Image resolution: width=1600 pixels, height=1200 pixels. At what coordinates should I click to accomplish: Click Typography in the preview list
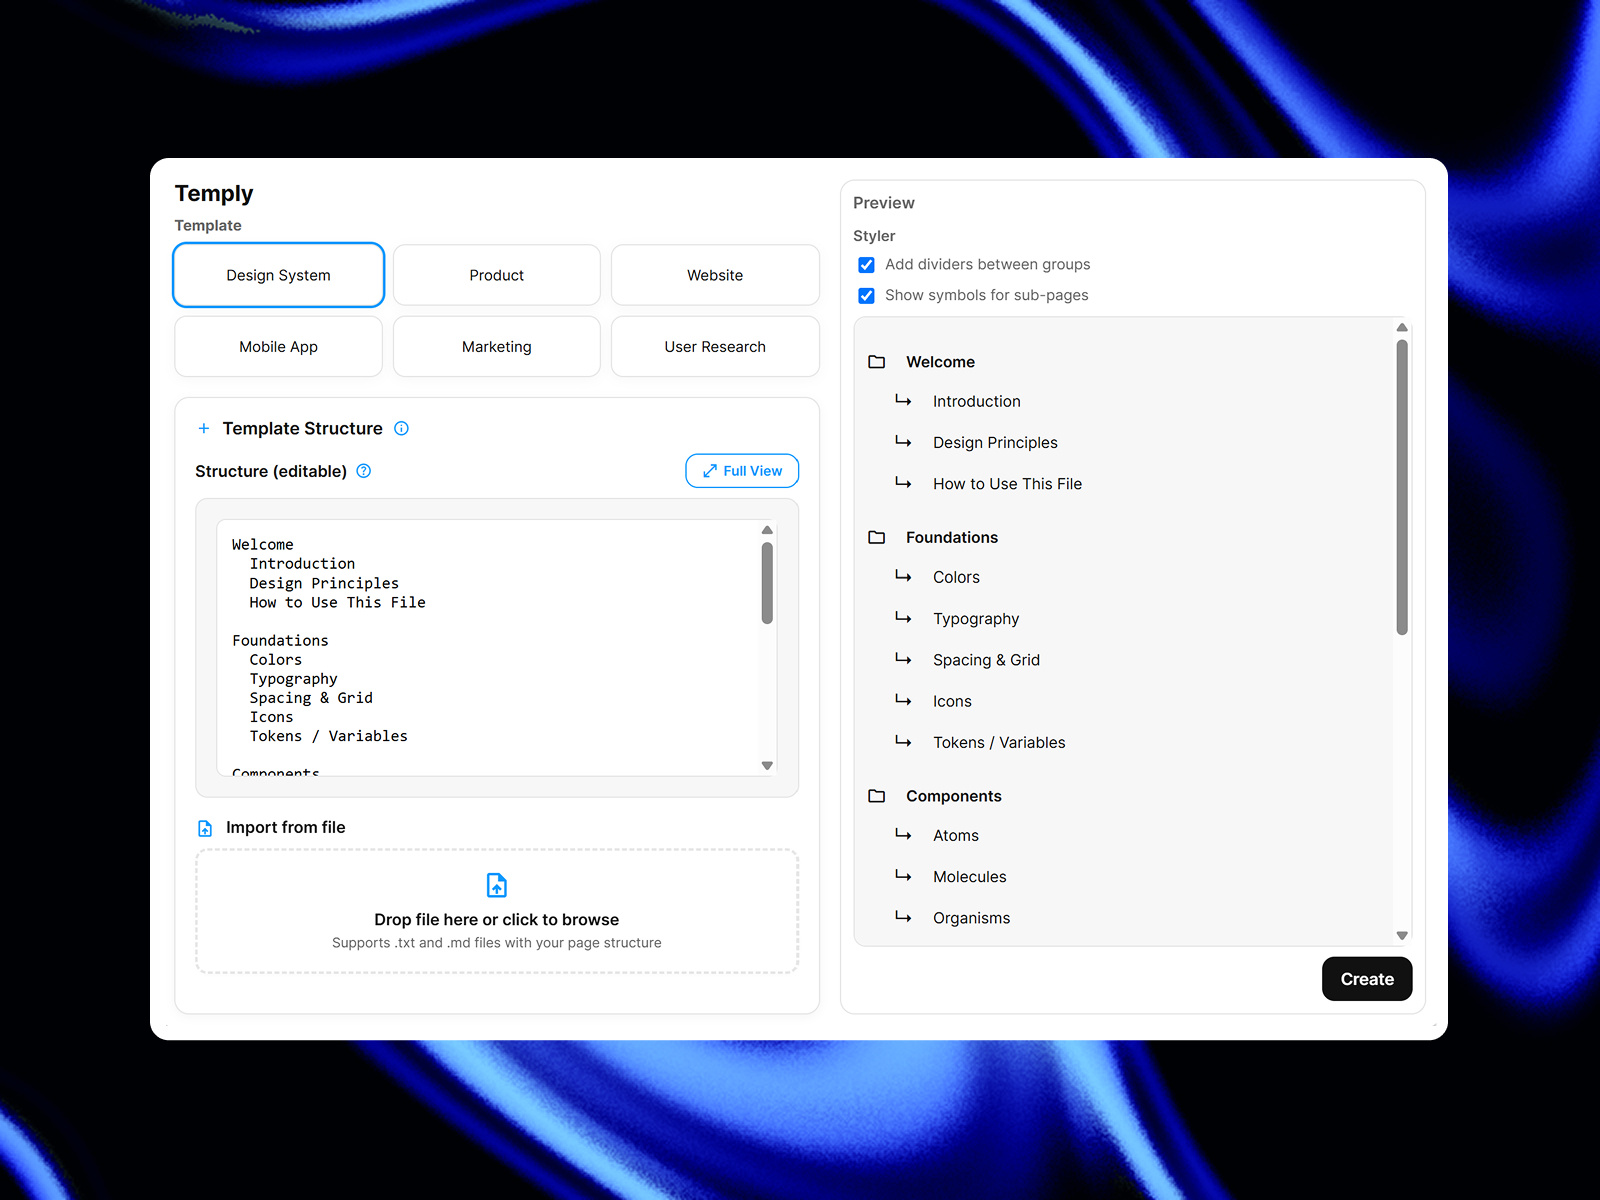(x=976, y=619)
